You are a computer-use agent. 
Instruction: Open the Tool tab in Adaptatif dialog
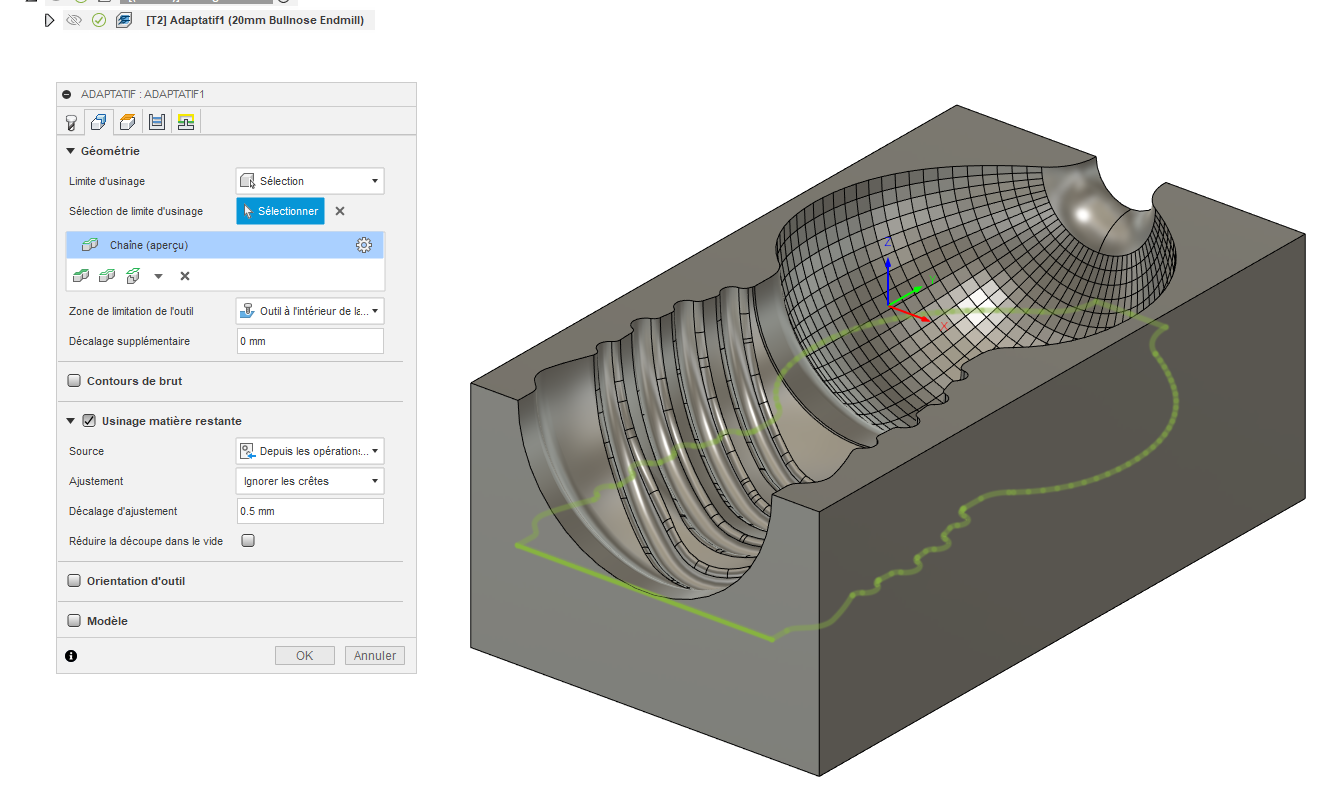pyautogui.click(x=71, y=122)
